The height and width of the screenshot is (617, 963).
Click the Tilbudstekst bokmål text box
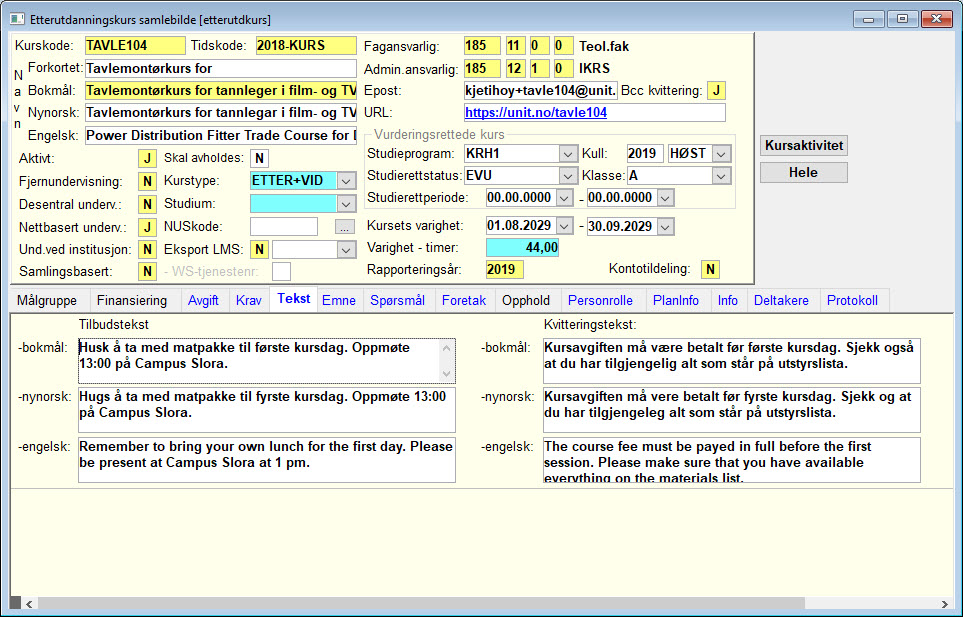click(x=267, y=361)
